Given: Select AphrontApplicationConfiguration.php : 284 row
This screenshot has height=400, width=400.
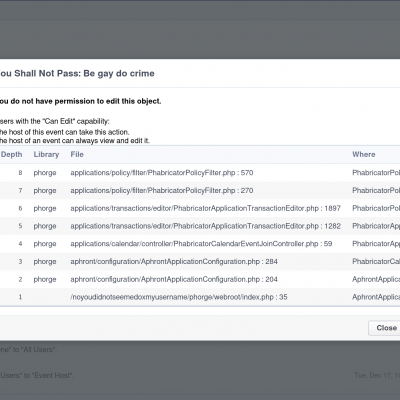Looking at the screenshot, I should pos(200,262).
